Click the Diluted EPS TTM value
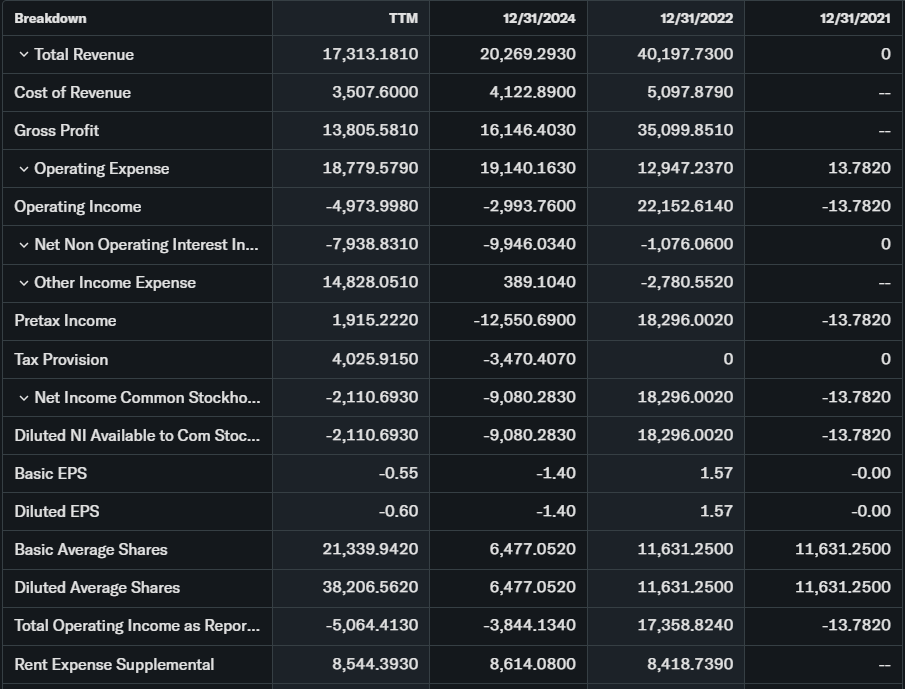905x689 pixels. coord(399,512)
